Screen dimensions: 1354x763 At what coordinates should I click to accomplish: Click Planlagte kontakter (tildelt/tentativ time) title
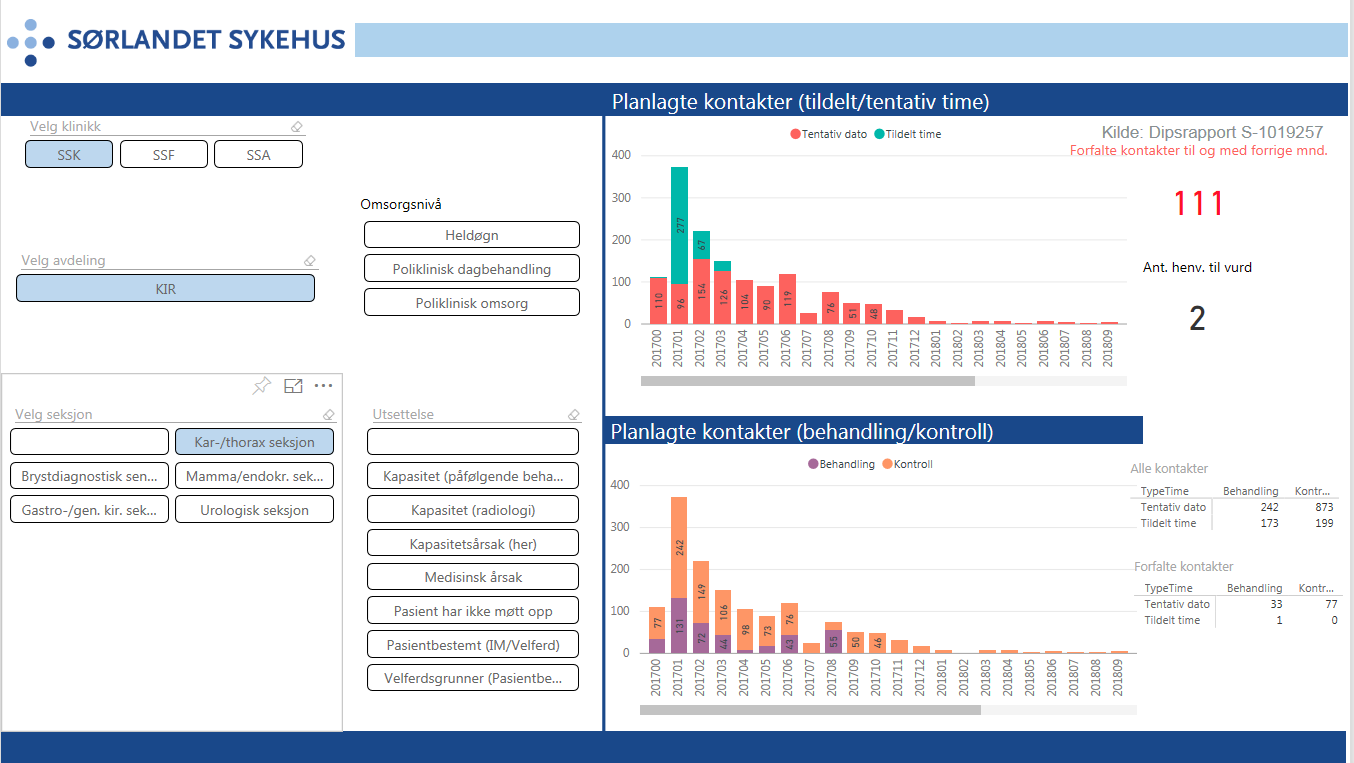click(x=800, y=101)
